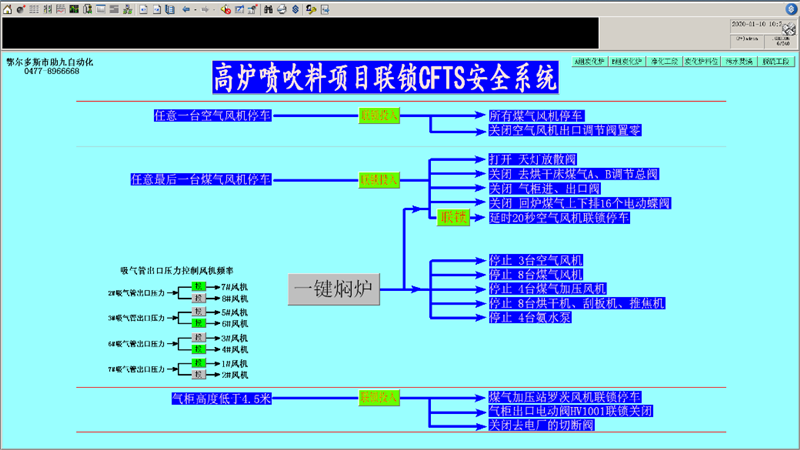Click 煤气加压站罗茨风机联锁停车 label
This screenshot has width=800, height=450.
565,396
